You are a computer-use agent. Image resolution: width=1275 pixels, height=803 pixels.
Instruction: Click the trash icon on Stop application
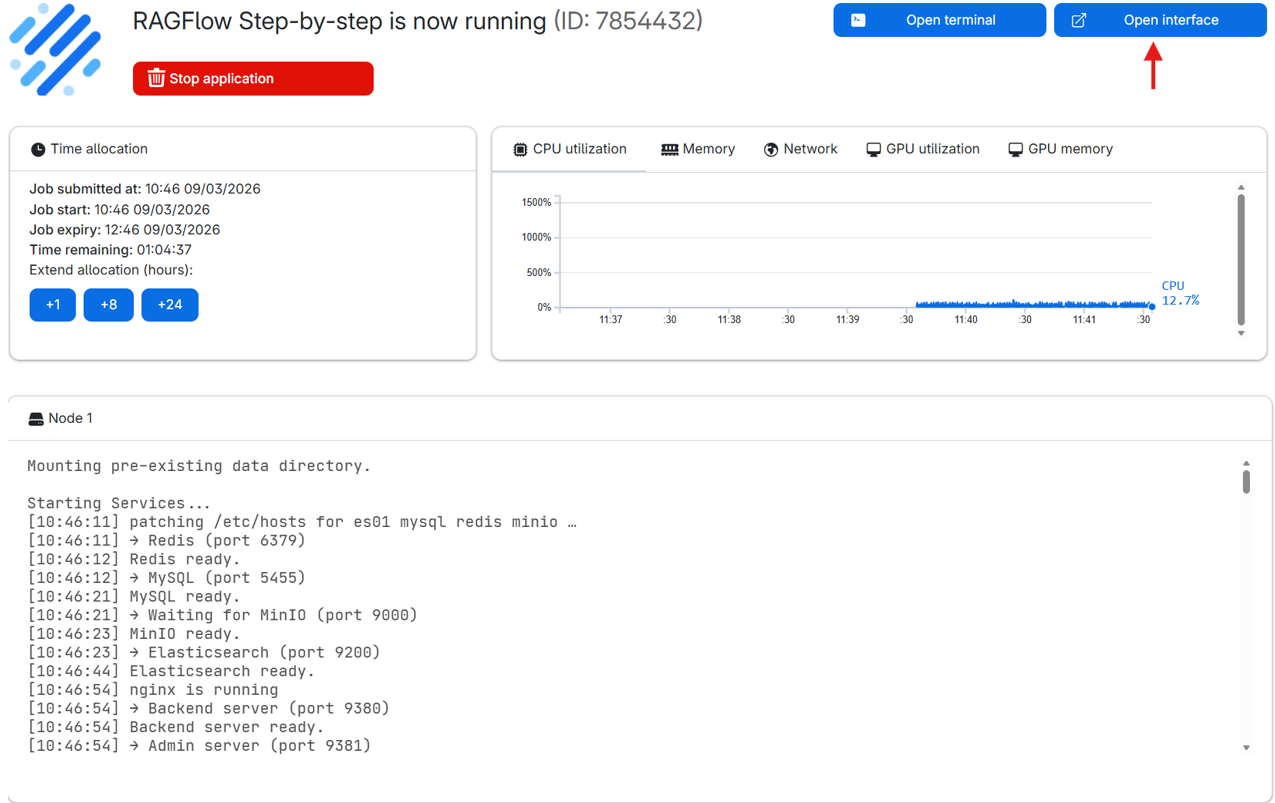click(156, 78)
